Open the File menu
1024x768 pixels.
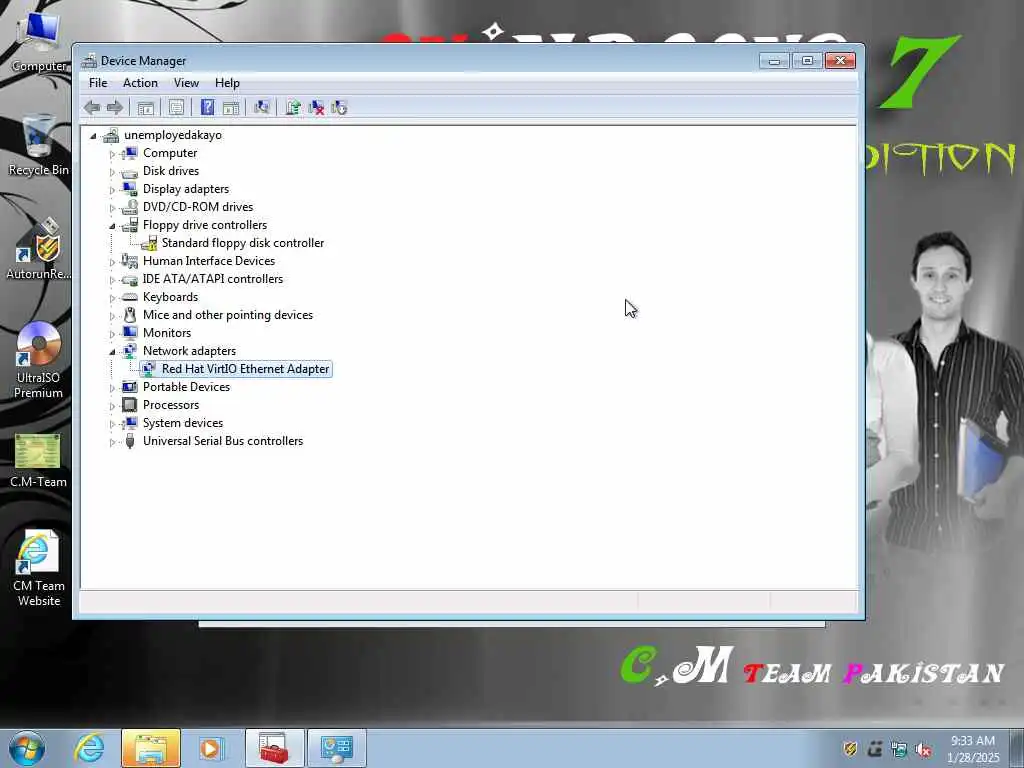click(x=98, y=83)
